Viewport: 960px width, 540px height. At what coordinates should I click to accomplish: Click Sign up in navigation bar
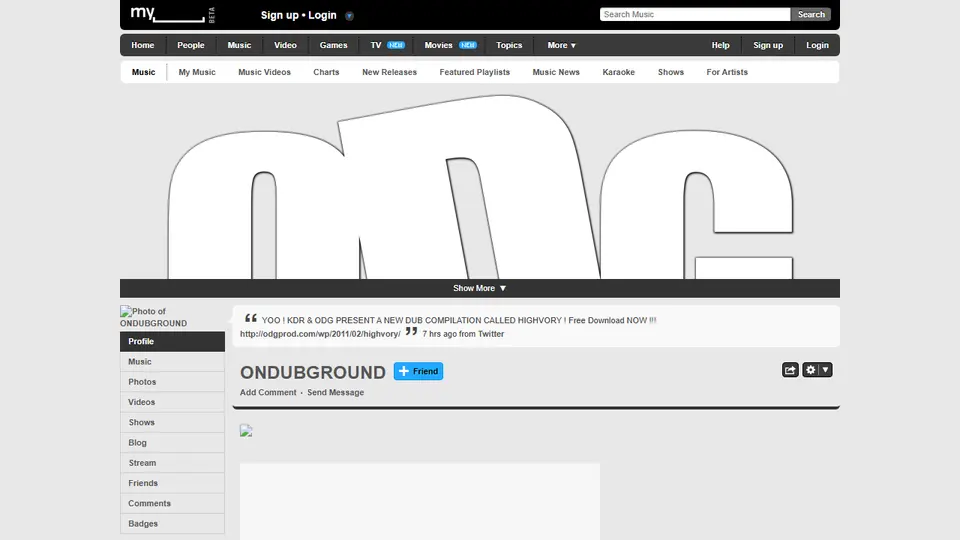(x=768, y=45)
